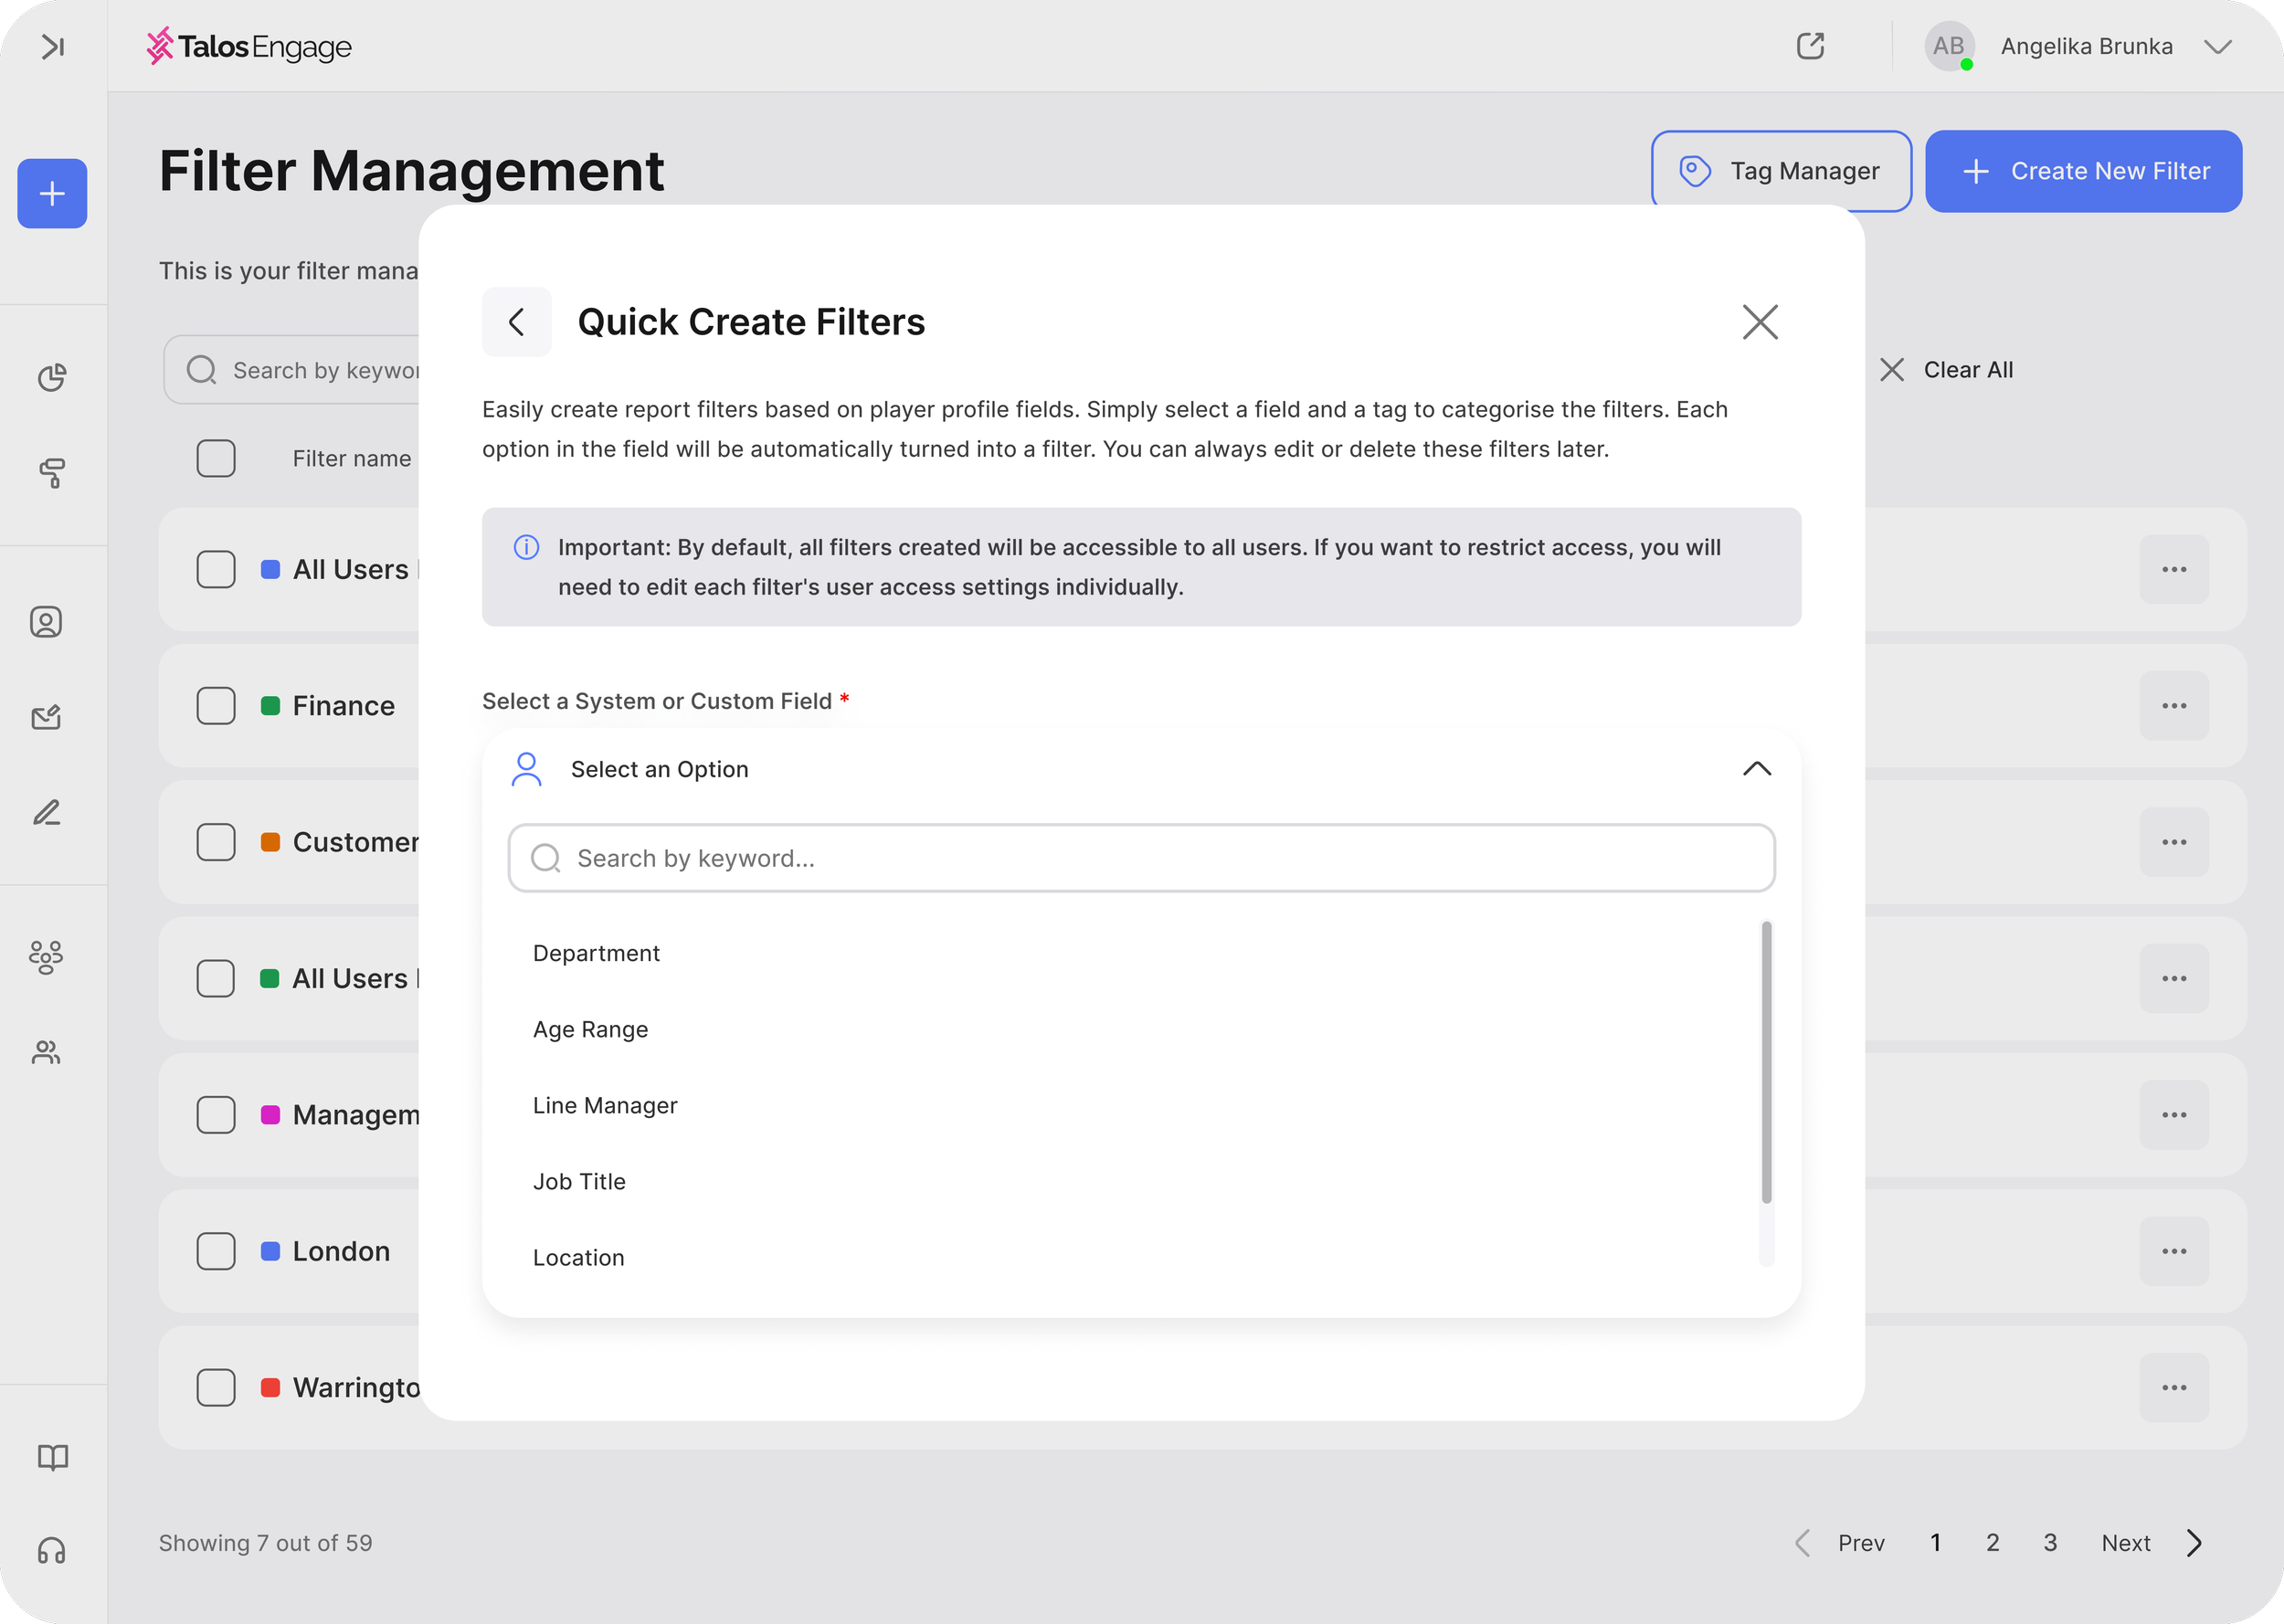2284x1624 pixels.
Task: Open the pie chart reports sidebar icon
Action: point(52,377)
